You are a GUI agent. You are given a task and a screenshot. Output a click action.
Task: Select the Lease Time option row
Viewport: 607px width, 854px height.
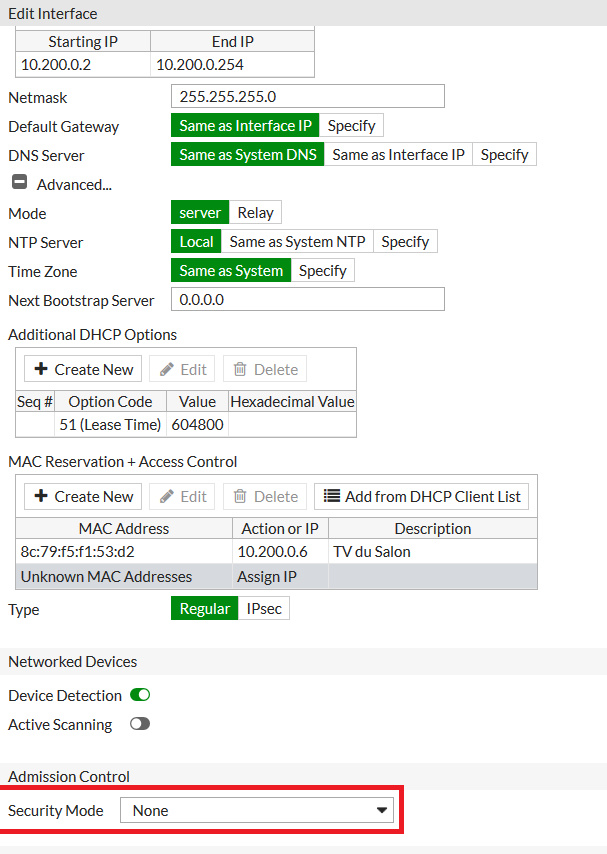185,425
